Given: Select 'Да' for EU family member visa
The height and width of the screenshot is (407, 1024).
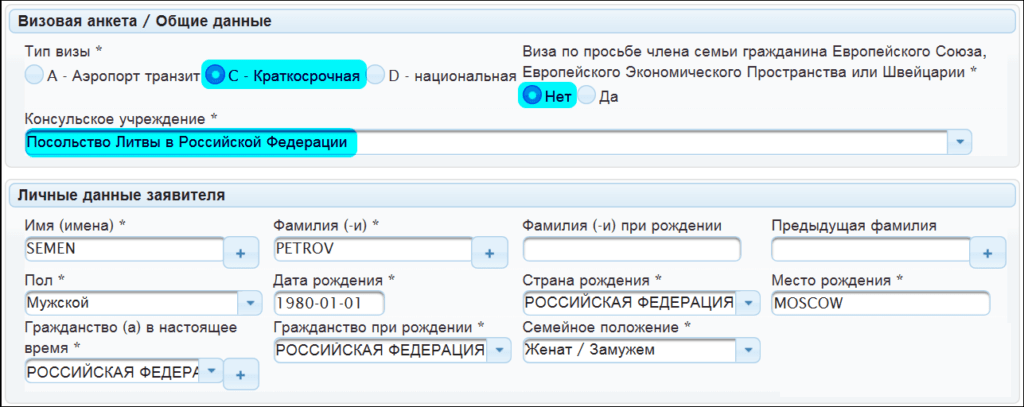Looking at the screenshot, I should click(x=587, y=96).
